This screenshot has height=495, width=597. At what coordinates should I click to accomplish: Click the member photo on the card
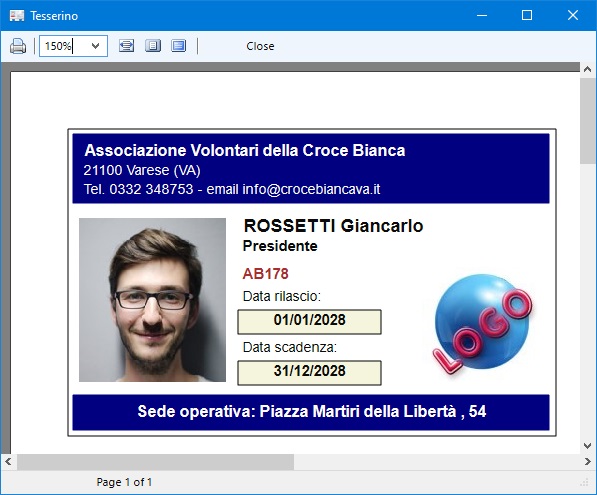152,300
